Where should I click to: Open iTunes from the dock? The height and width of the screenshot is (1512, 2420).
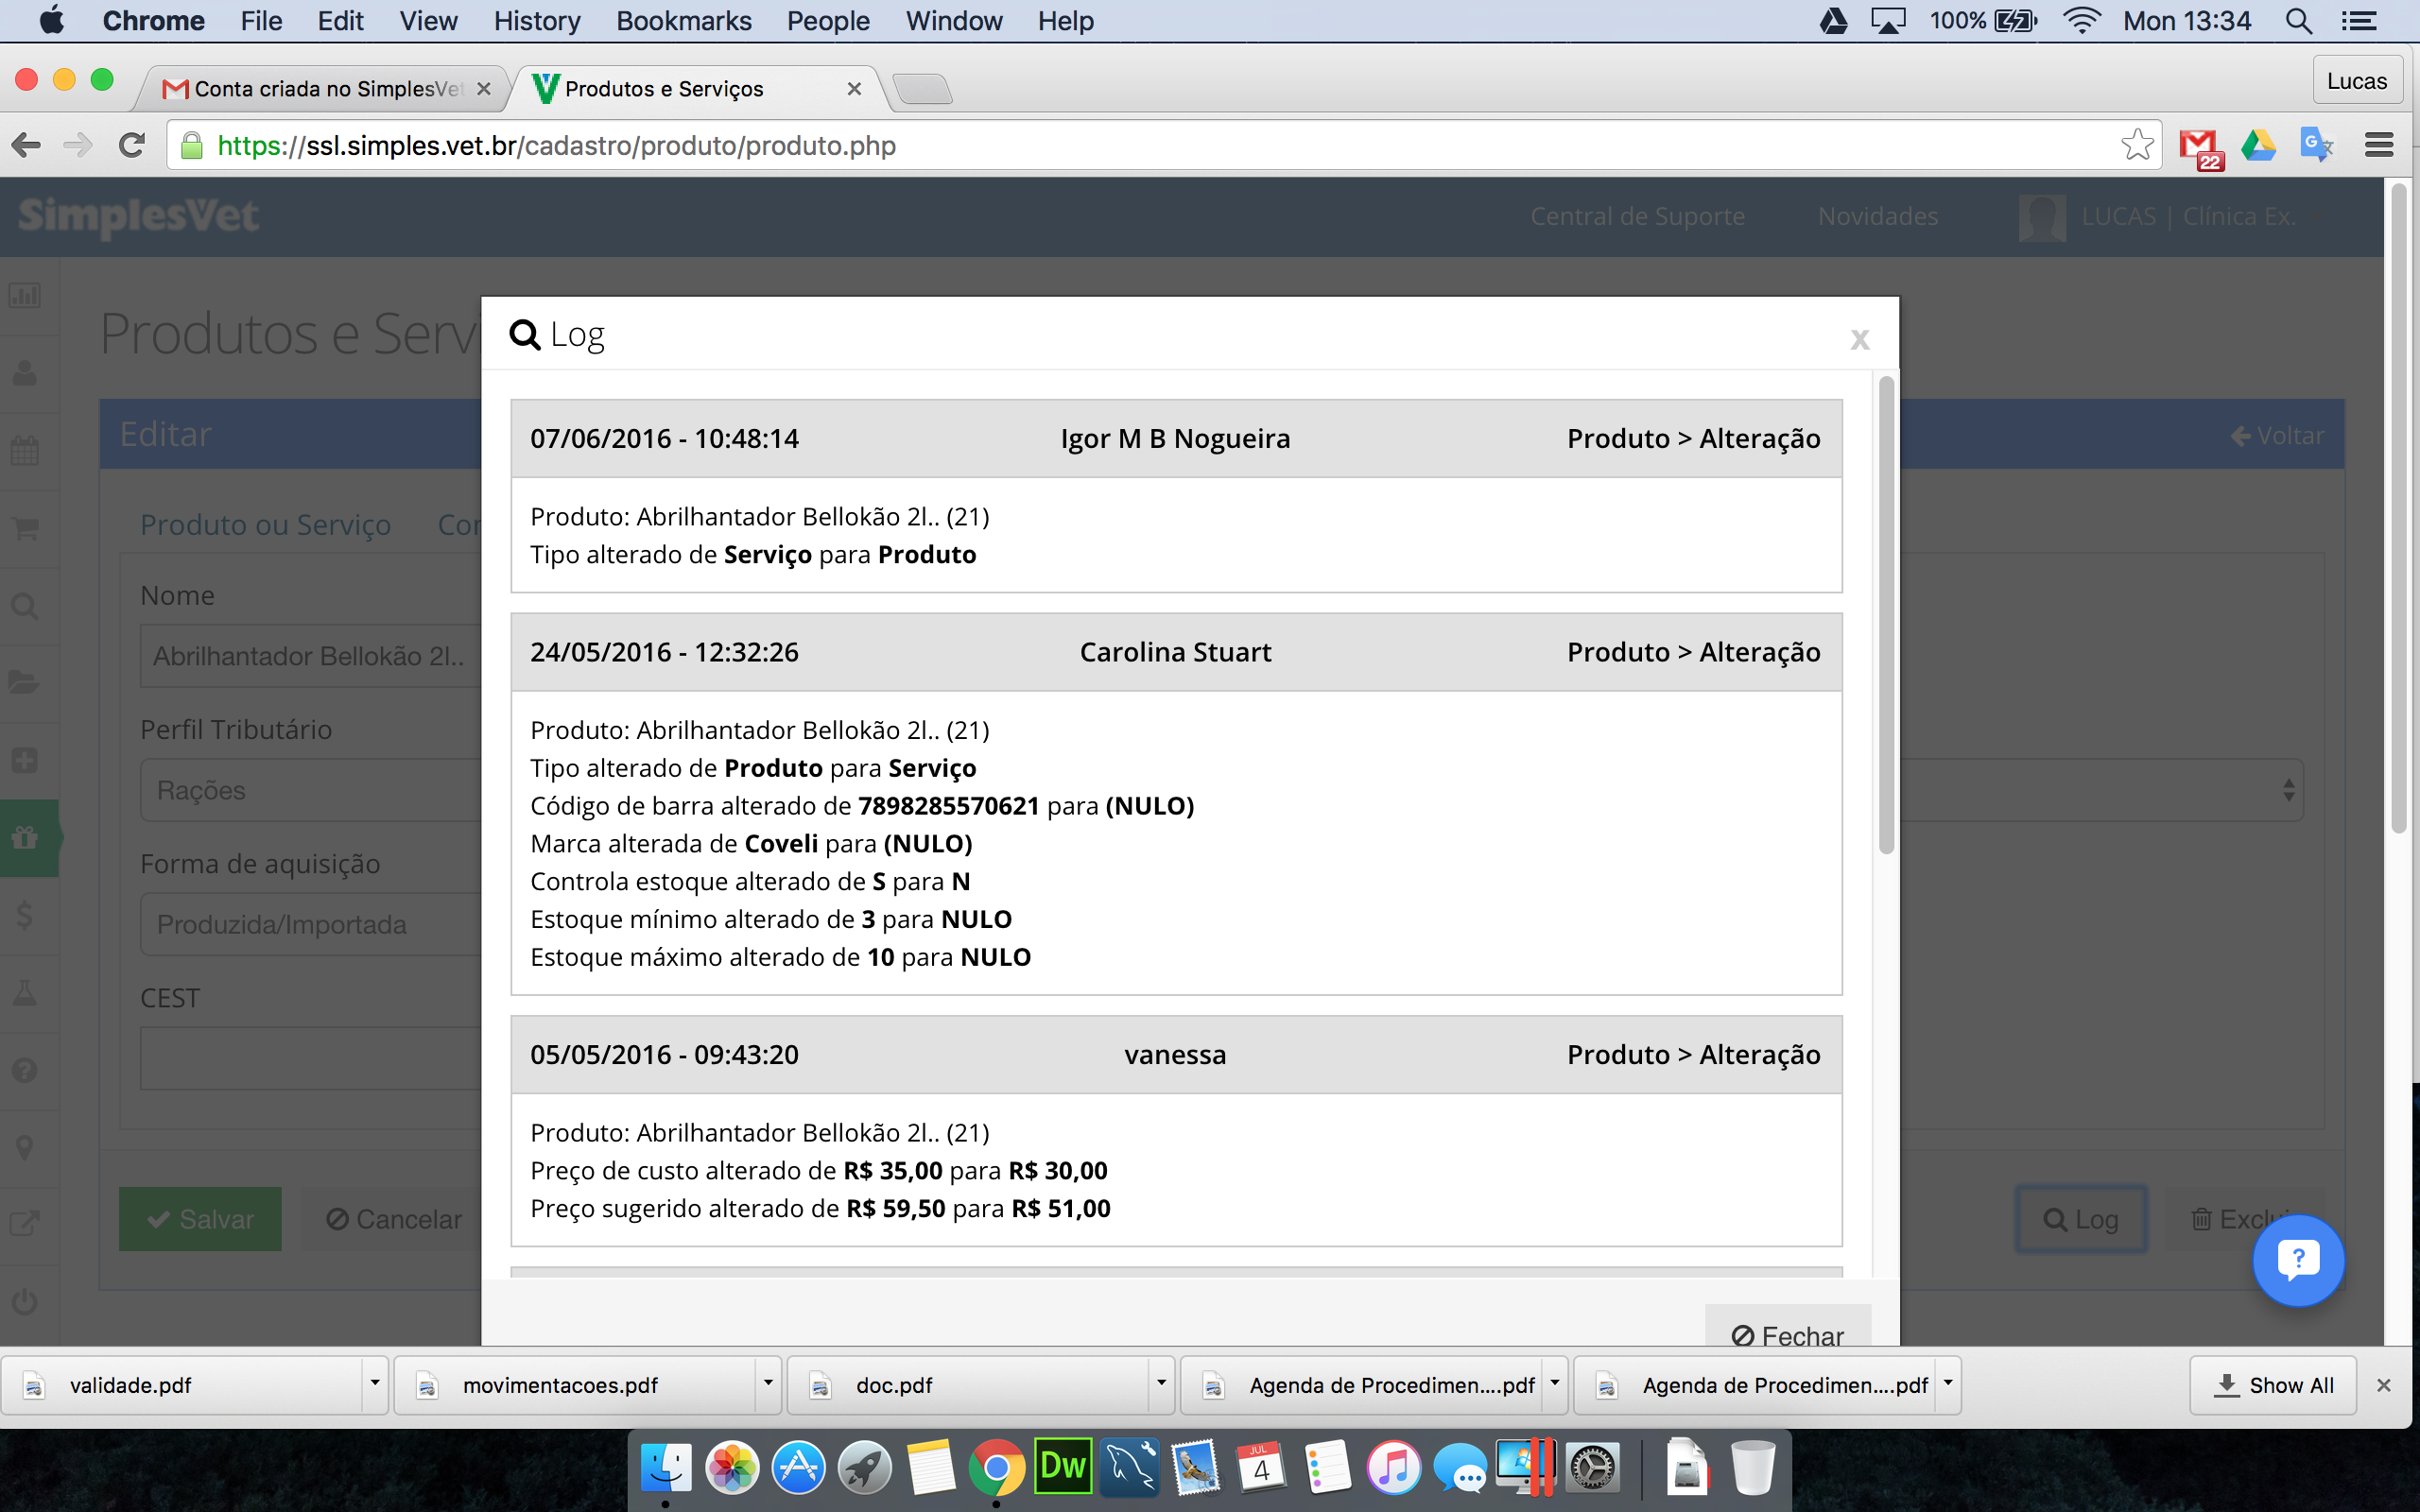point(1393,1468)
